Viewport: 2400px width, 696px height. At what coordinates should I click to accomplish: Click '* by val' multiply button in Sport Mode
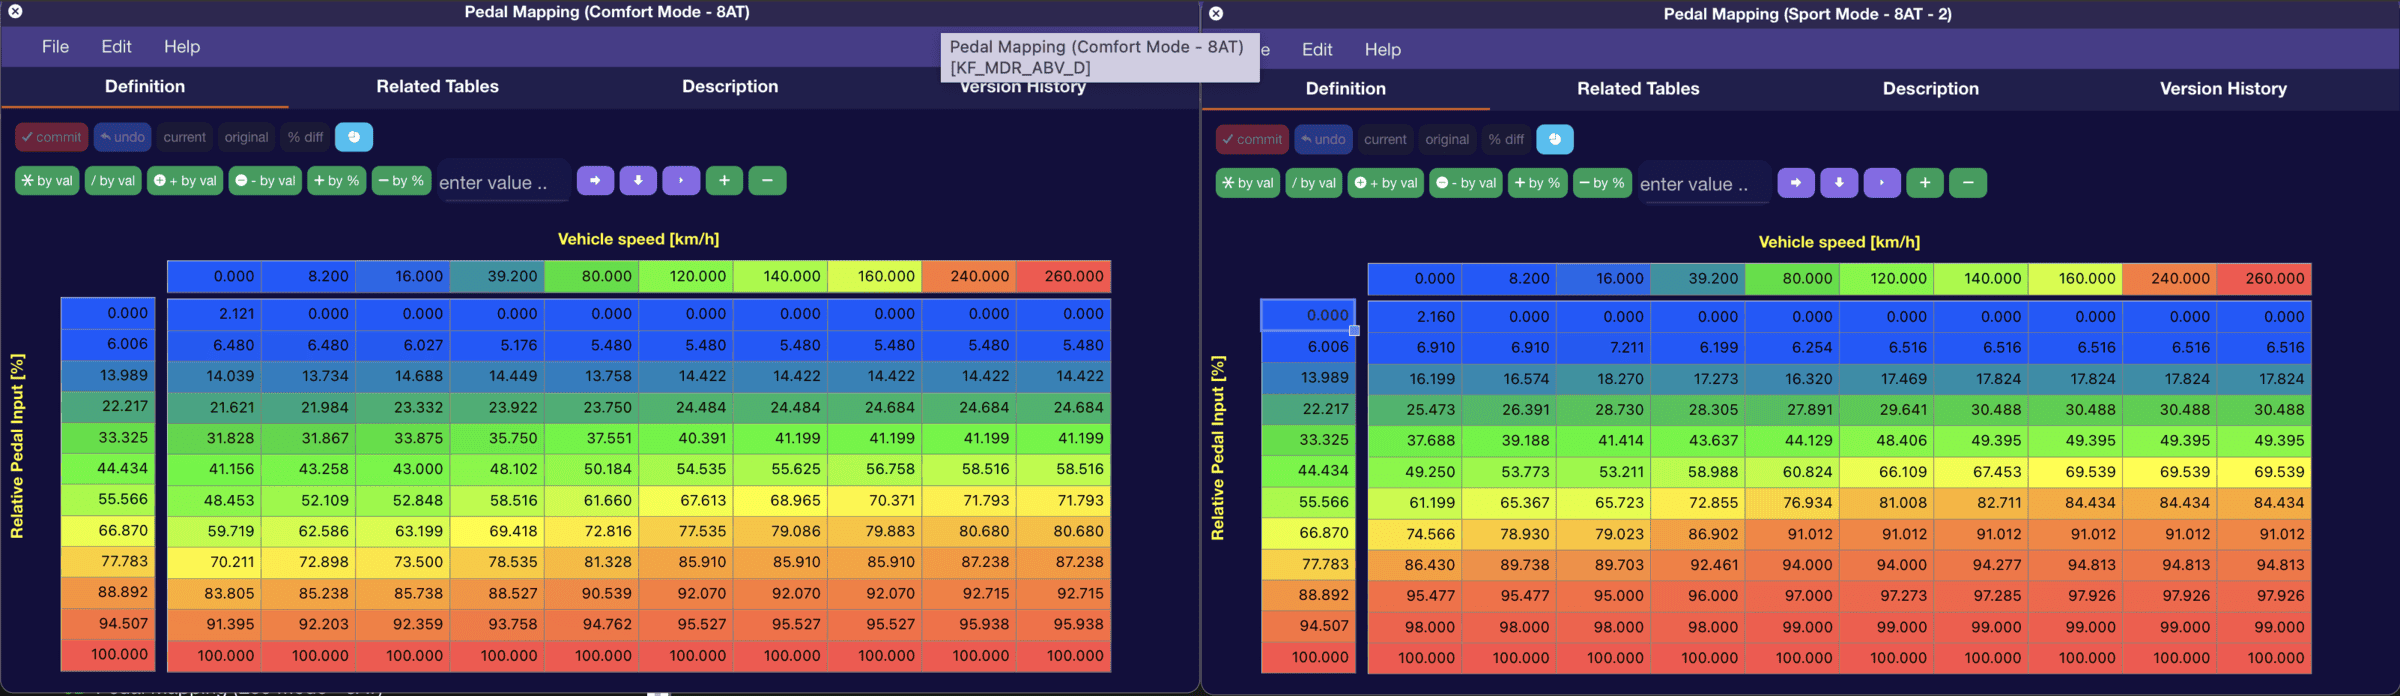click(x=1248, y=183)
